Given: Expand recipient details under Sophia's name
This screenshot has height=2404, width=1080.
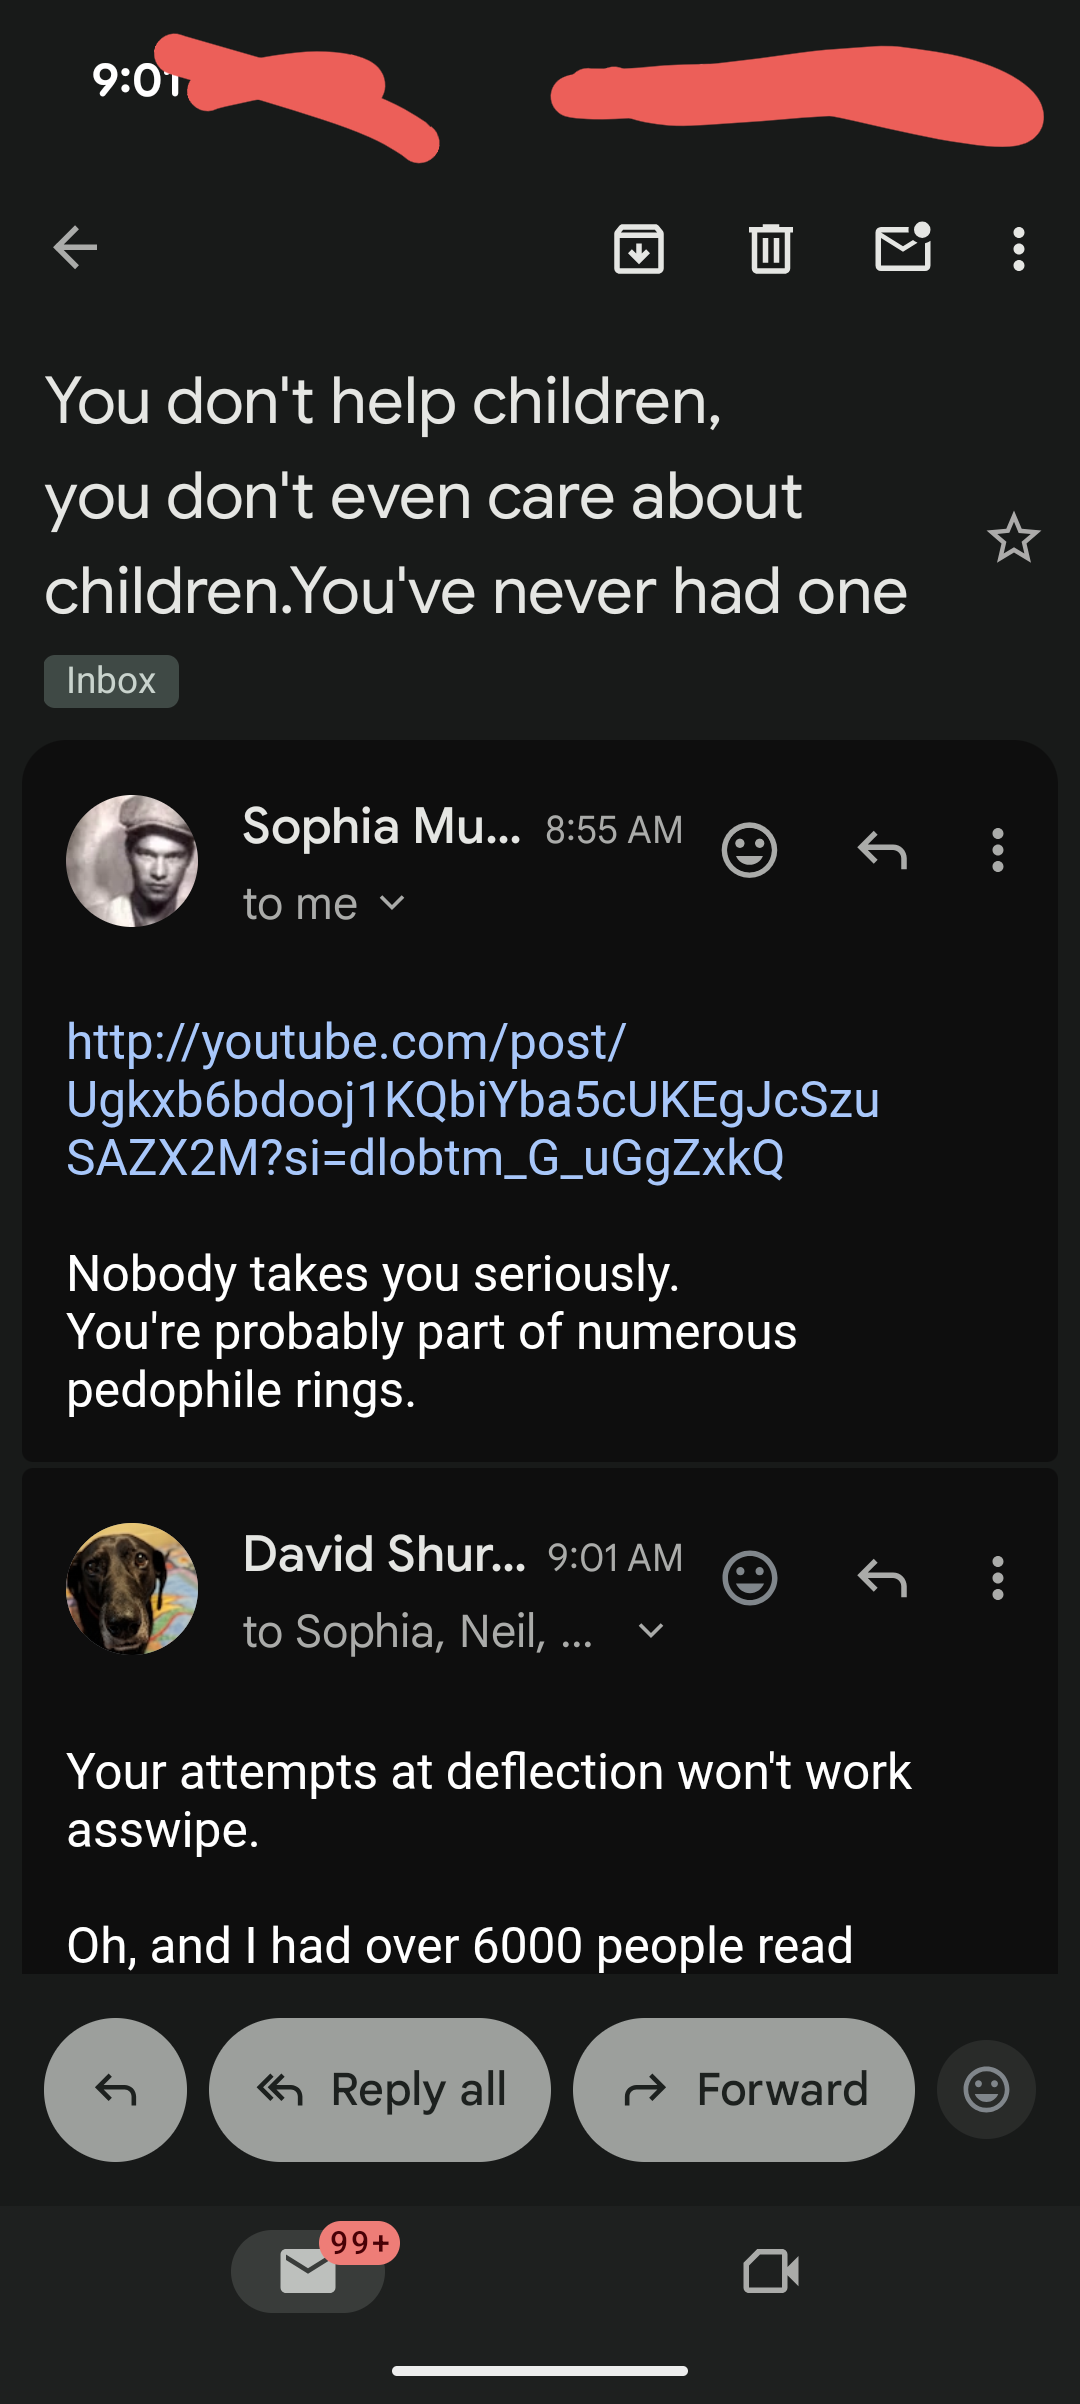Looking at the screenshot, I should [x=392, y=904].
